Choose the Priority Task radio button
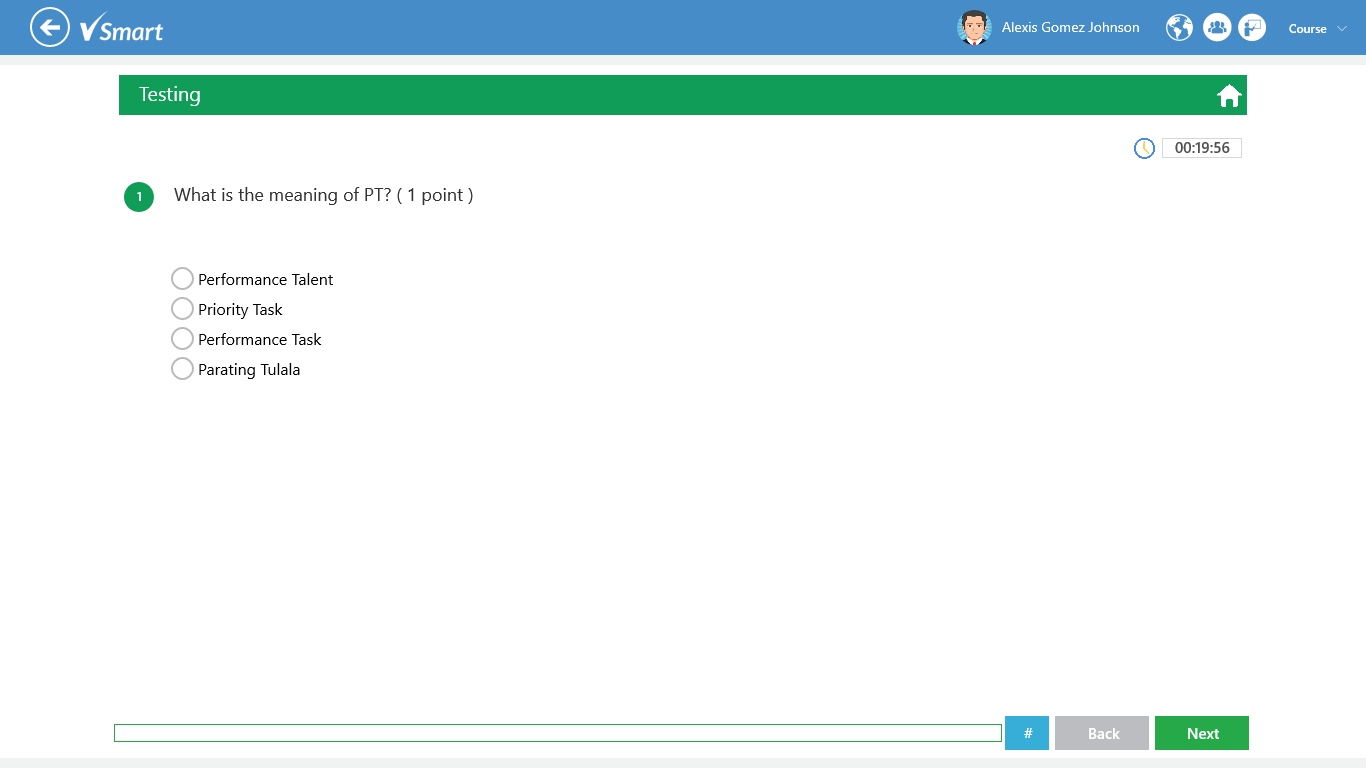 pos(182,309)
